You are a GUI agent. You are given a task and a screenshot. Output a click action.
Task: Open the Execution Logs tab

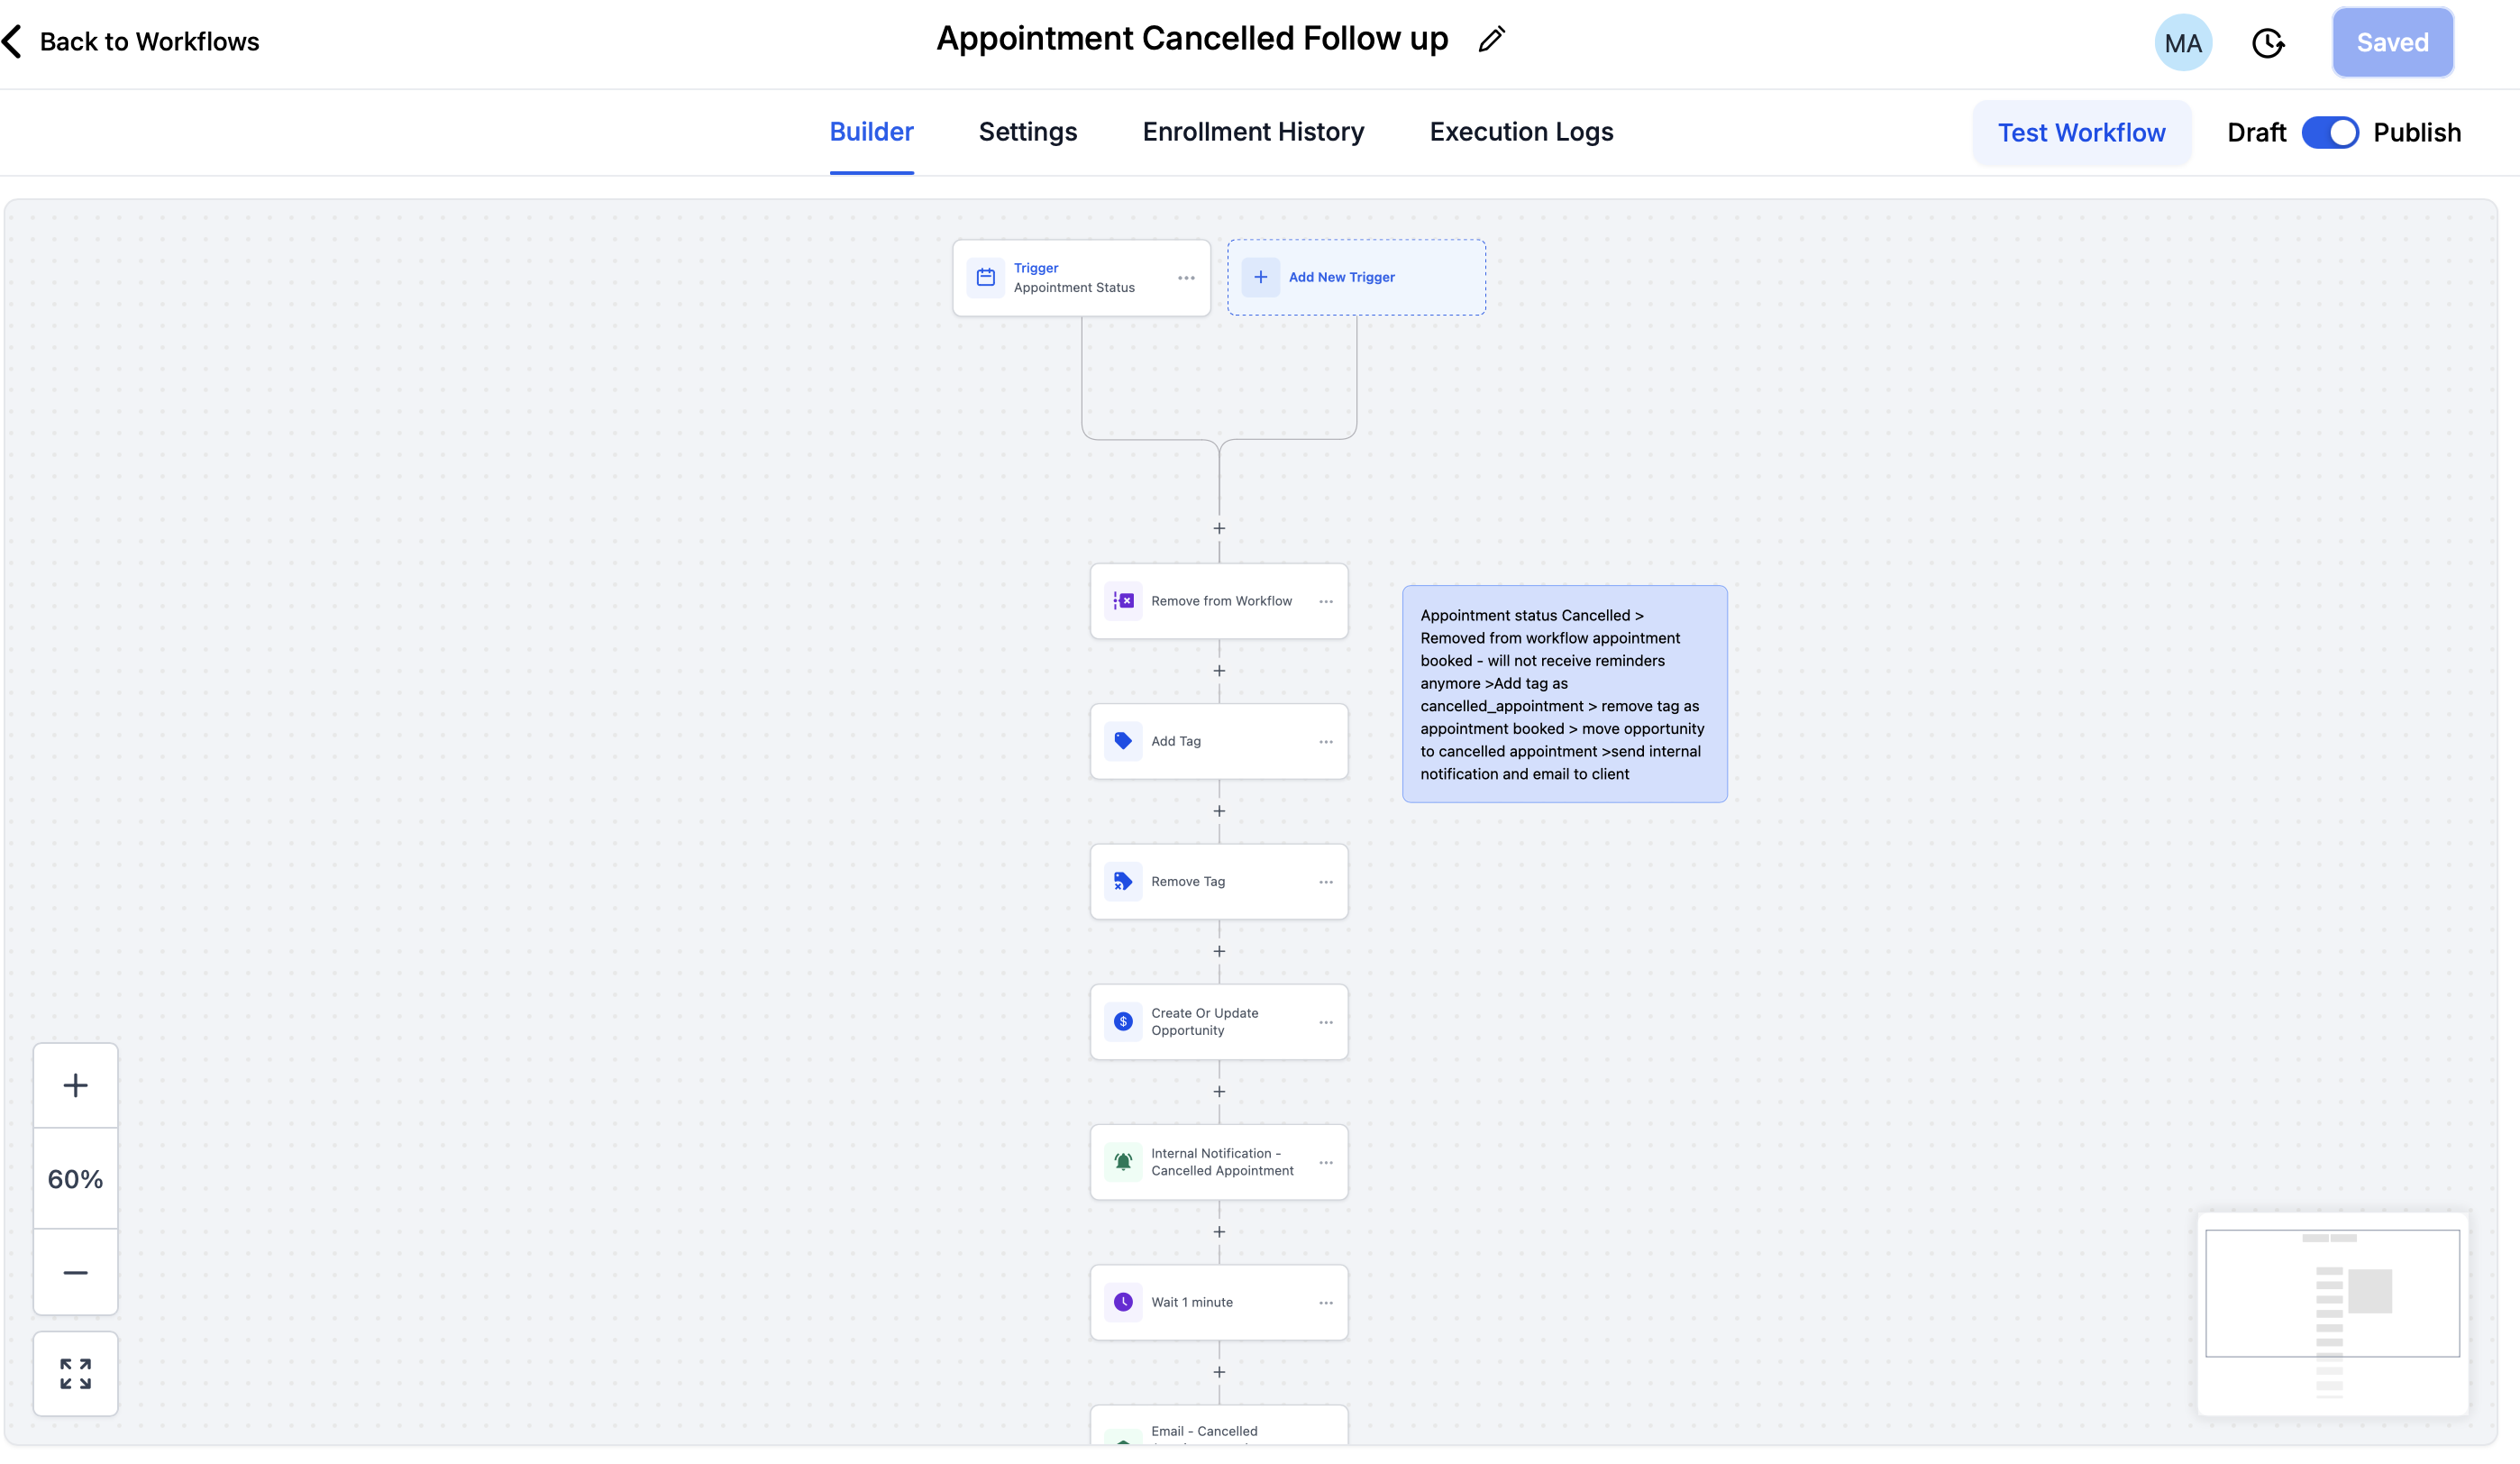tap(1521, 132)
